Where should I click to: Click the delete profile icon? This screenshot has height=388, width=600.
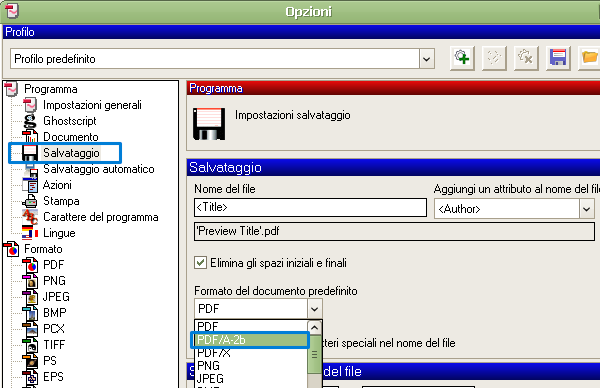[x=526, y=58]
